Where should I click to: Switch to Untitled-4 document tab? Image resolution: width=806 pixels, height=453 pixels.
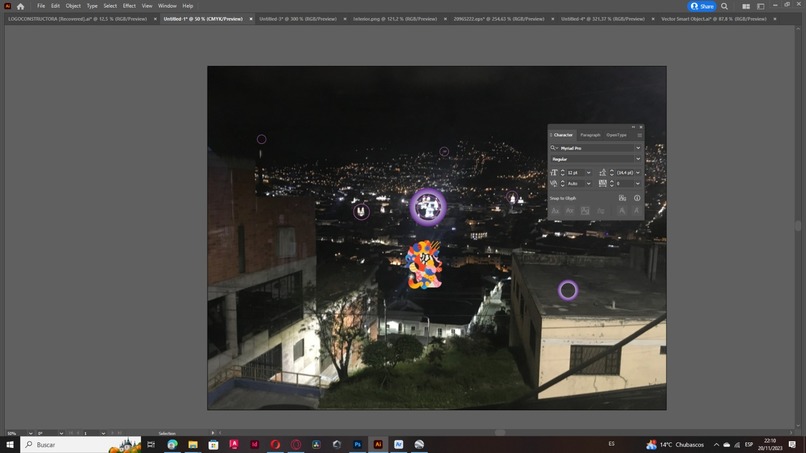602,19
